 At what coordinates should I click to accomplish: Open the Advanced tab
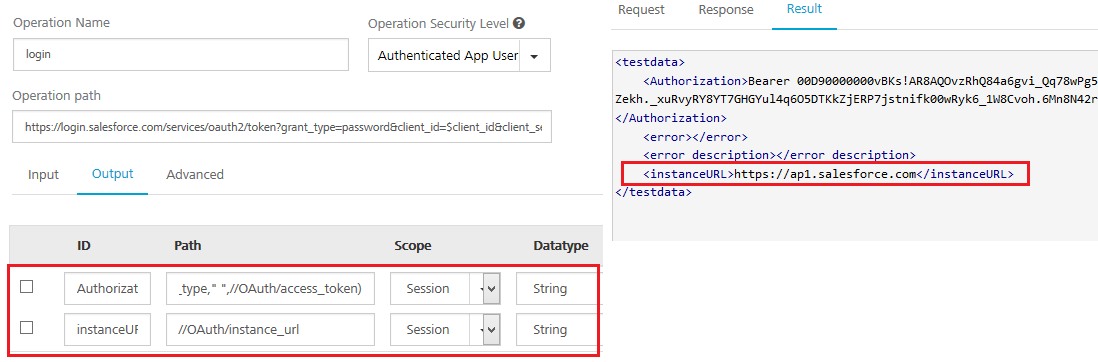click(x=195, y=174)
